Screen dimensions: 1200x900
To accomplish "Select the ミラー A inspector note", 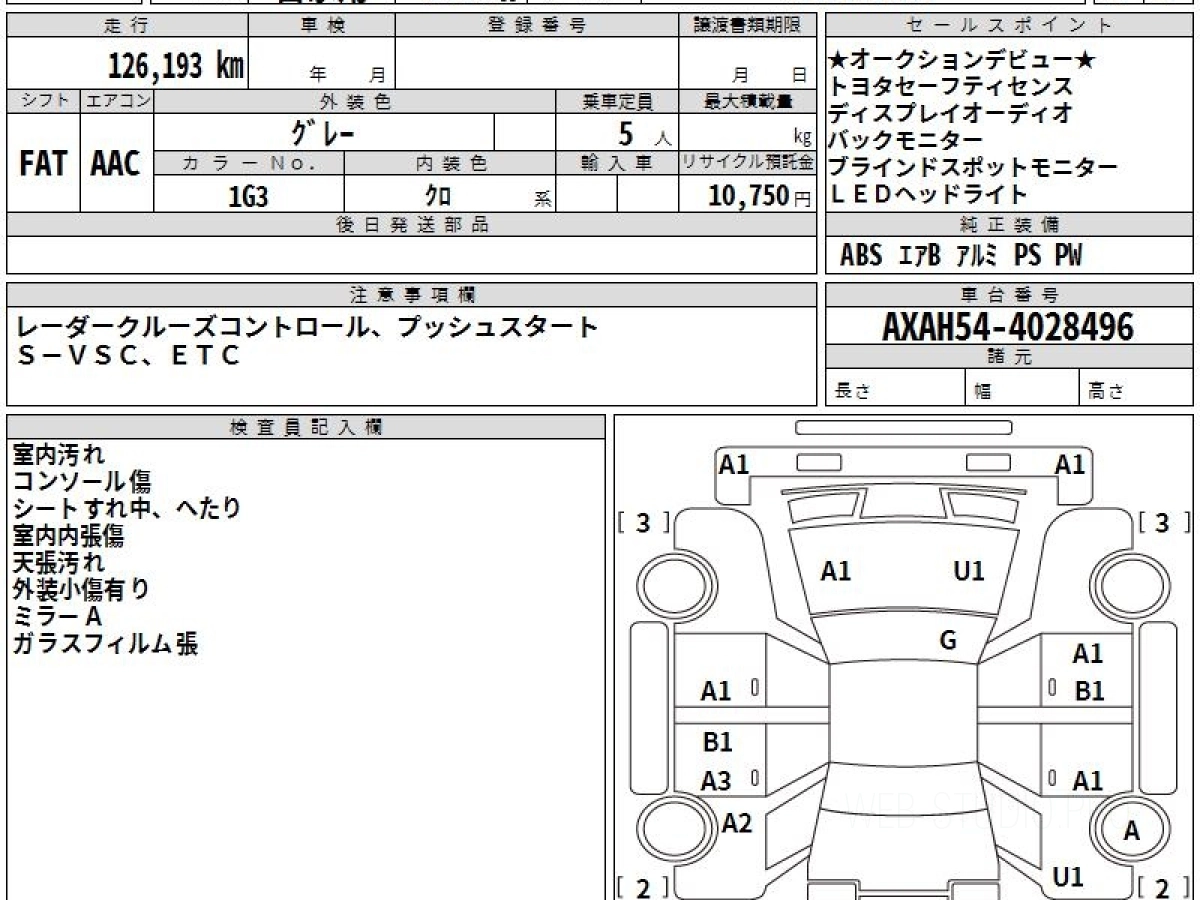I will [x=57, y=617].
